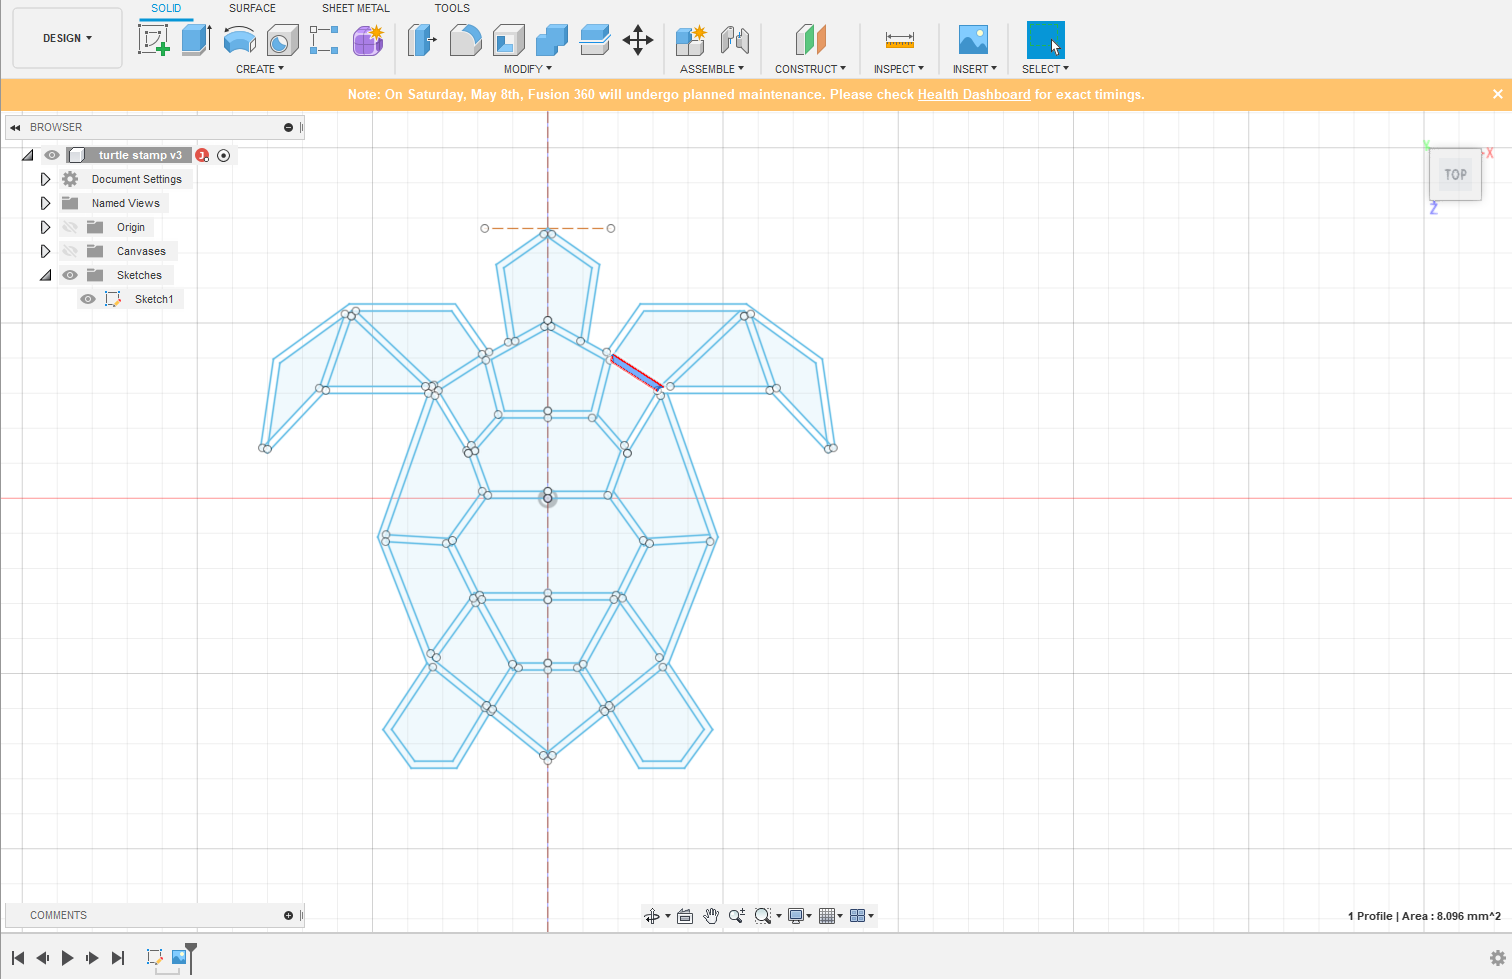The image size is (1512, 979).
Task: Select Sketch1 in the browser tree
Action: tap(154, 299)
